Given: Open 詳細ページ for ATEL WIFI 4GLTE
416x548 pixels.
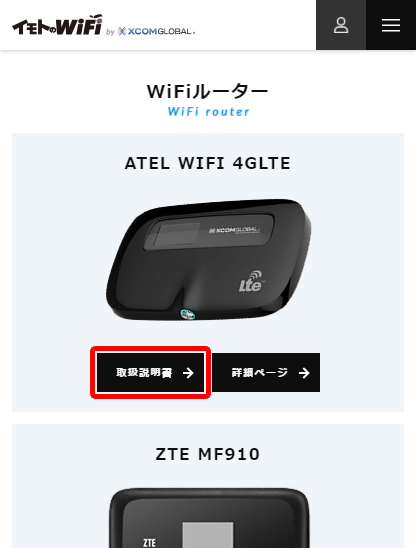Looking at the screenshot, I should coord(266,373).
